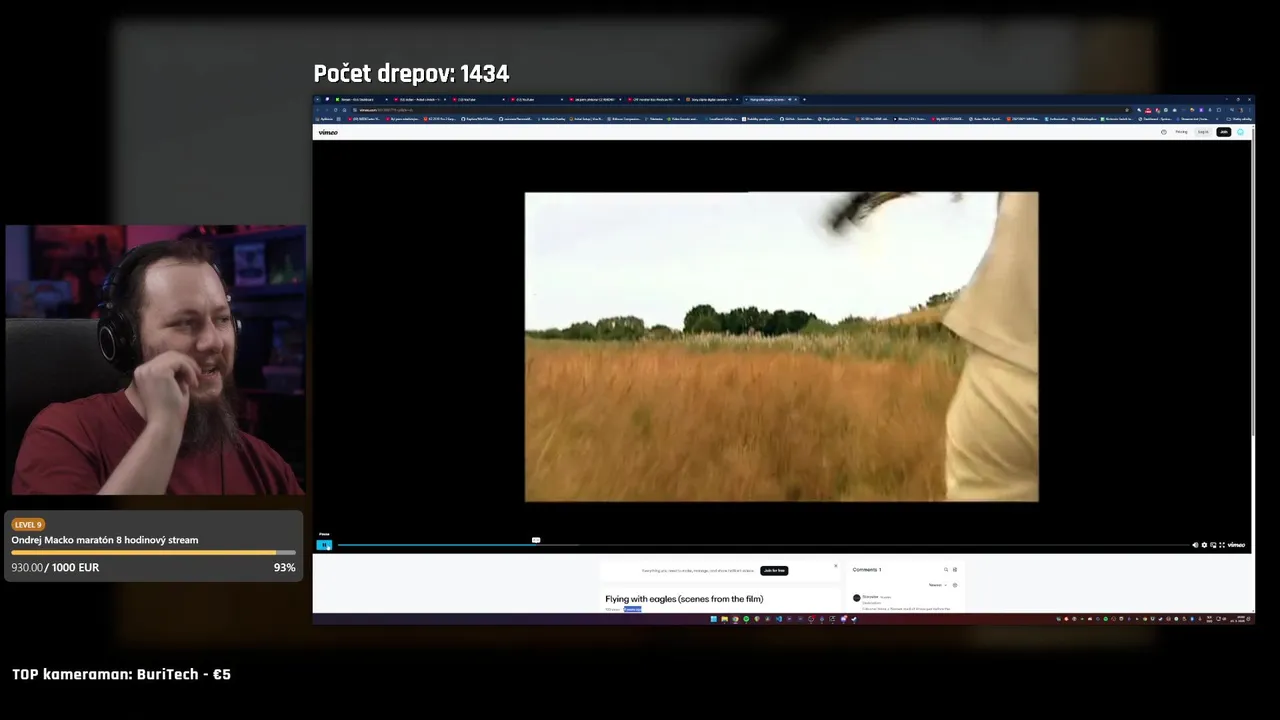Image resolution: width=1280 pixels, height=720 pixels.
Task: Click the Join button in Vimeo header
Action: (x=1224, y=132)
